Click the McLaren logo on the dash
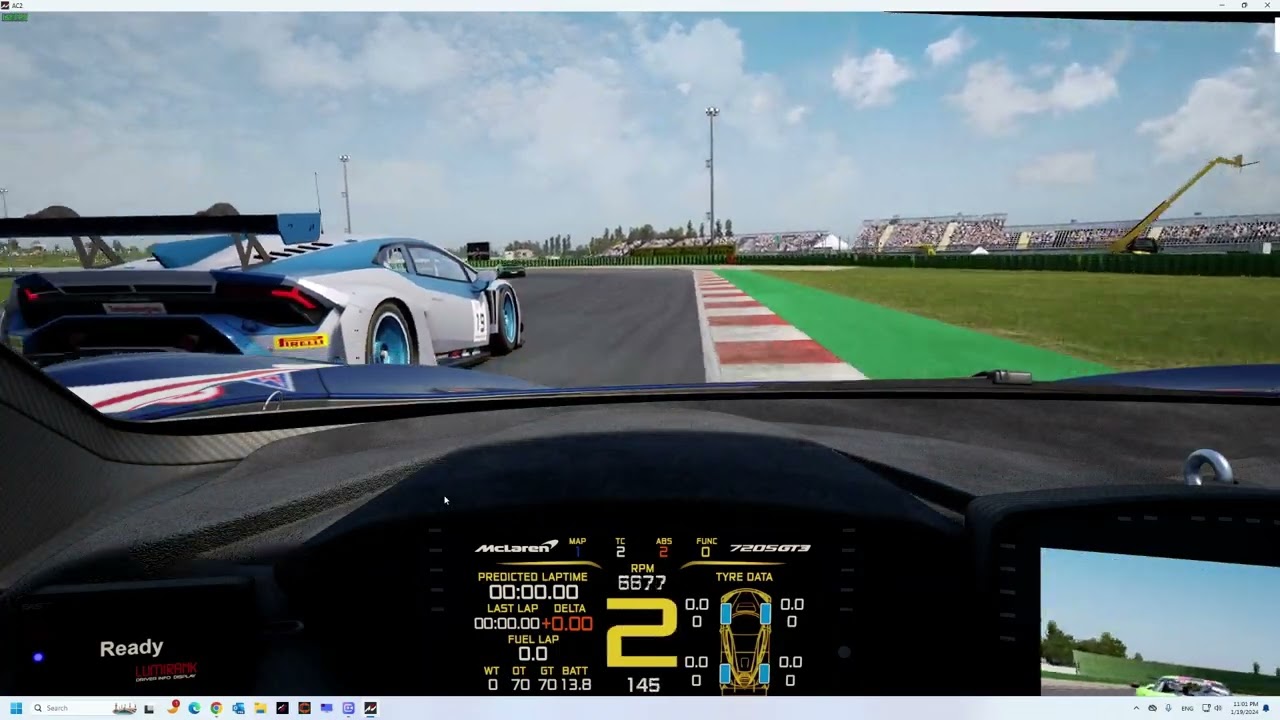 pyautogui.click(x=516, y=547)
